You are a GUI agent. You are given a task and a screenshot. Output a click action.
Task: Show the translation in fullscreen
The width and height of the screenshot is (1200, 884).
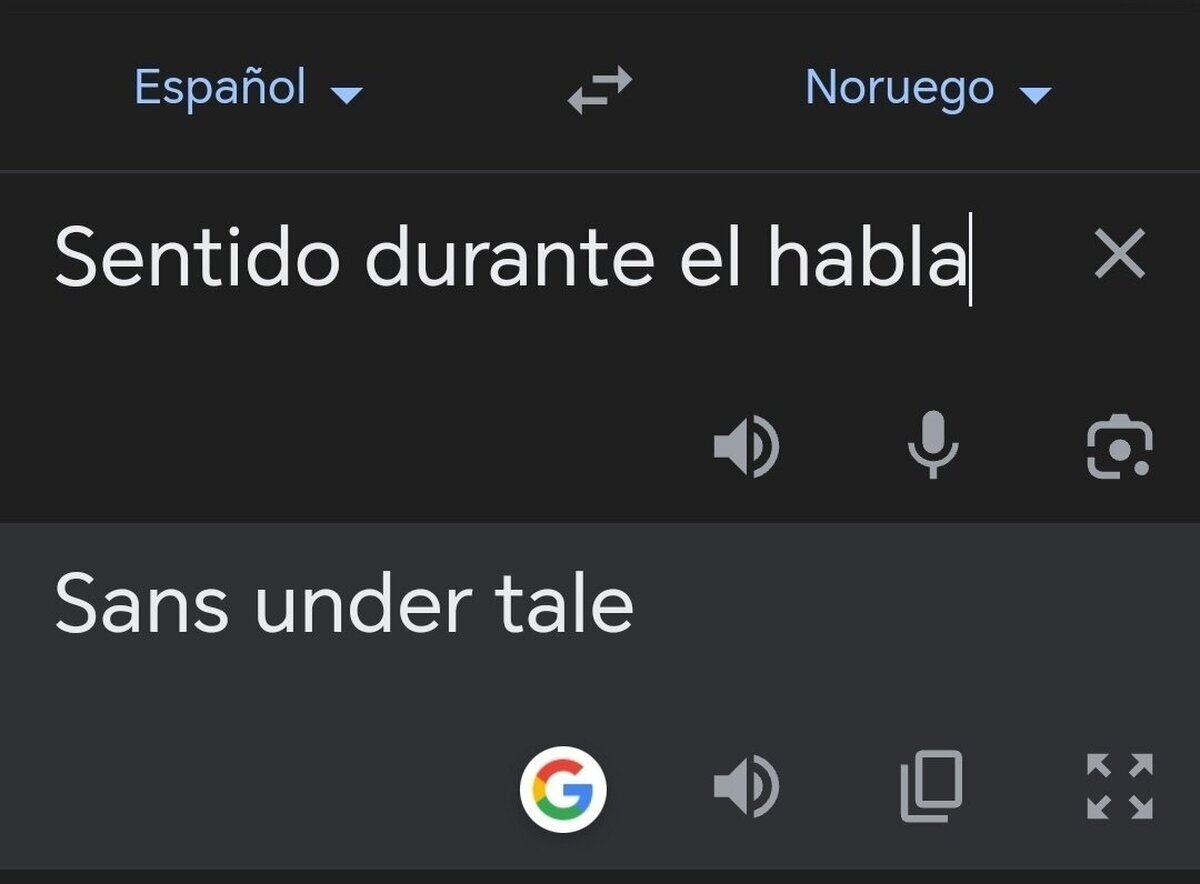coord(1119,786)
